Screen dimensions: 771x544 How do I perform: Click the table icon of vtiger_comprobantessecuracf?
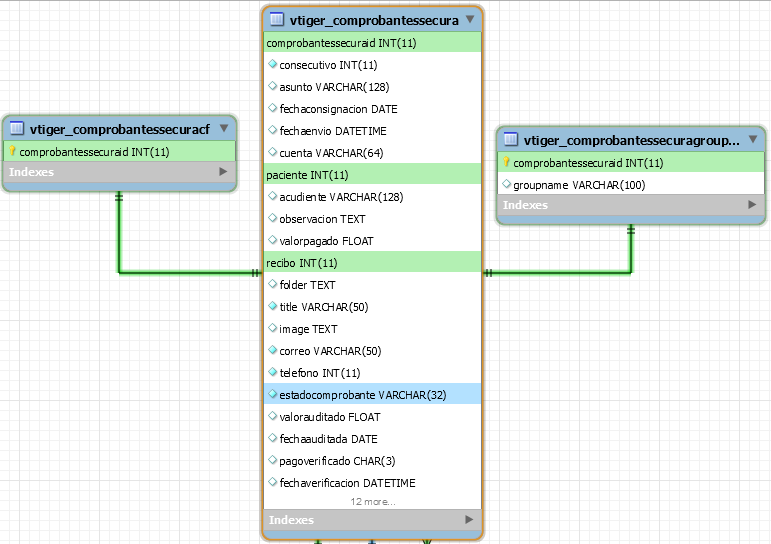[x=17, y=128]
